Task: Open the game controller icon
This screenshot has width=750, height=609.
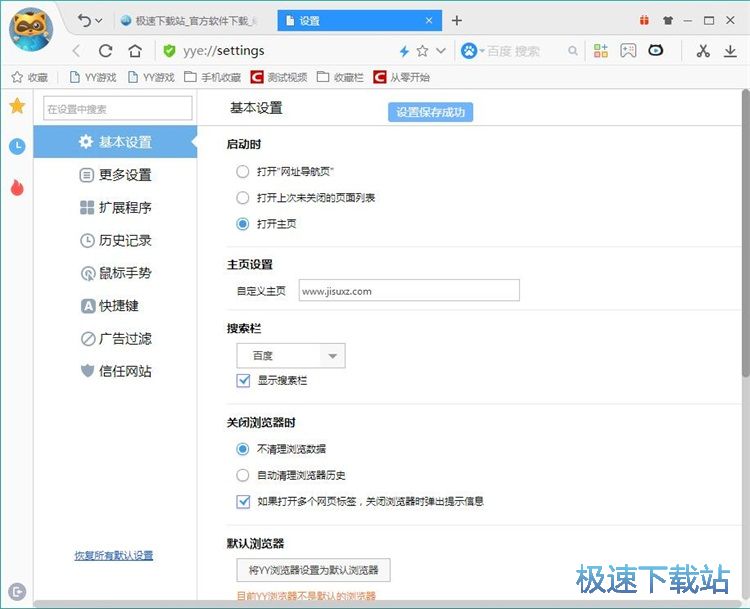Action: (628, 51)
